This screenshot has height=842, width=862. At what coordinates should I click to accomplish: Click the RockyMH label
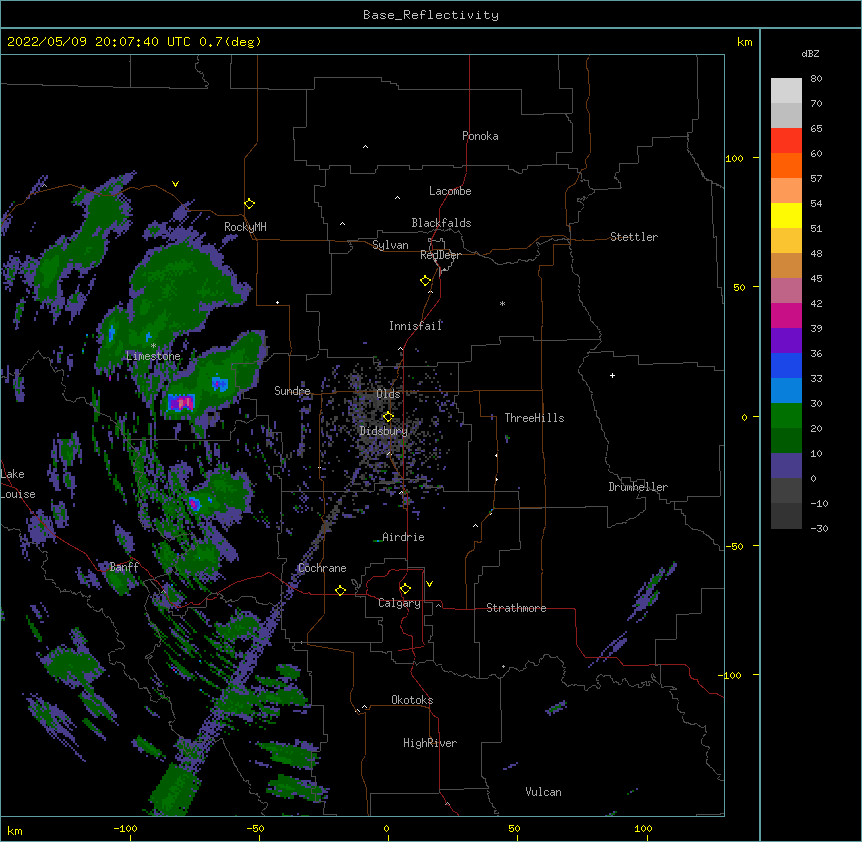click(245, 227)
